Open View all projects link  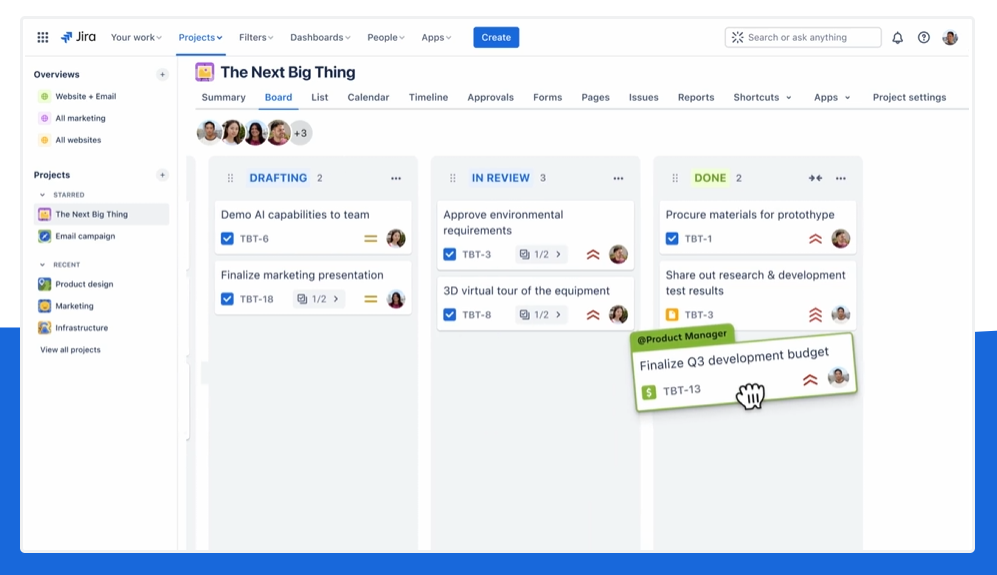pyautogui.click(x=71, y=350)
